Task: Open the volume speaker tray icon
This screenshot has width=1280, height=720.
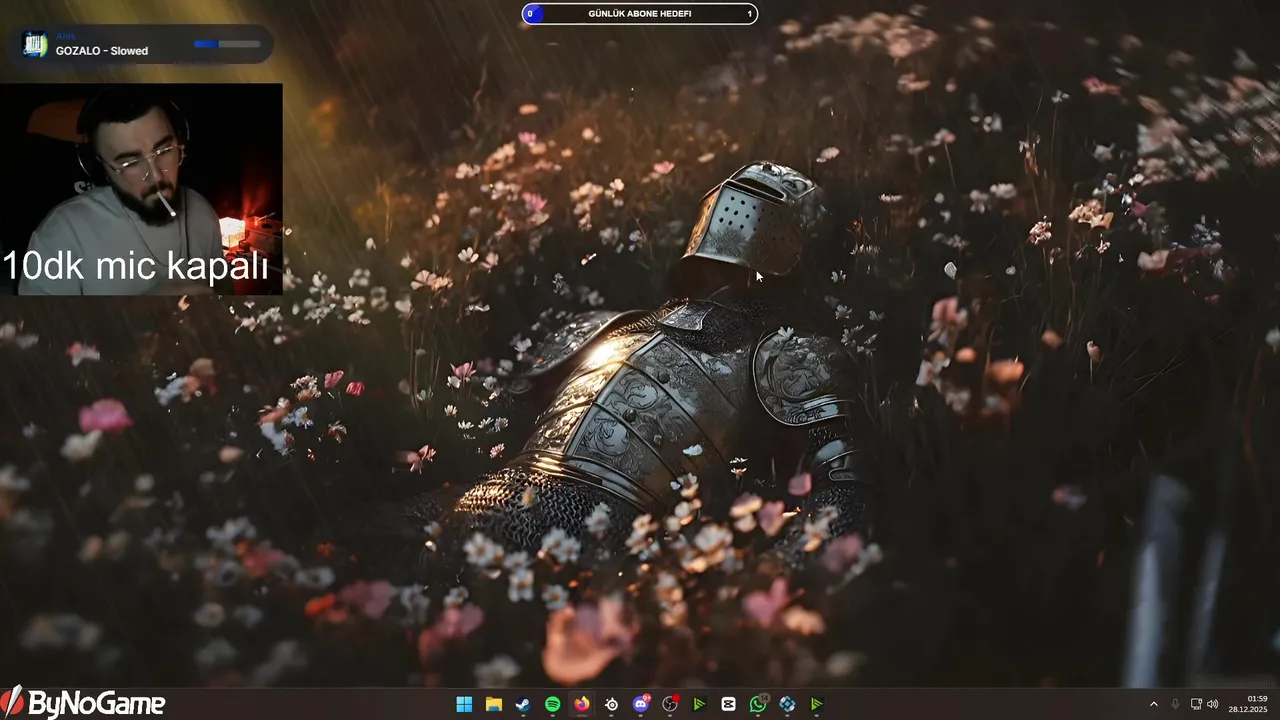Action: 1212,704
